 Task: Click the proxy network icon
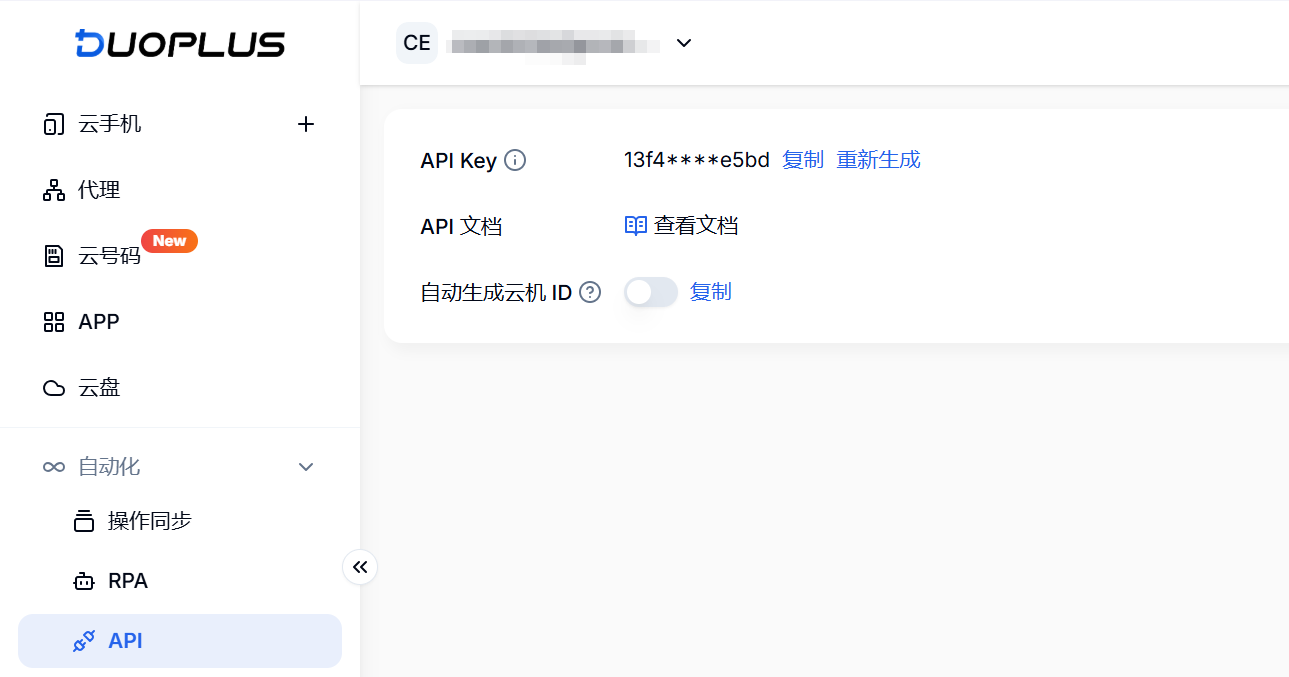point(54,190)
